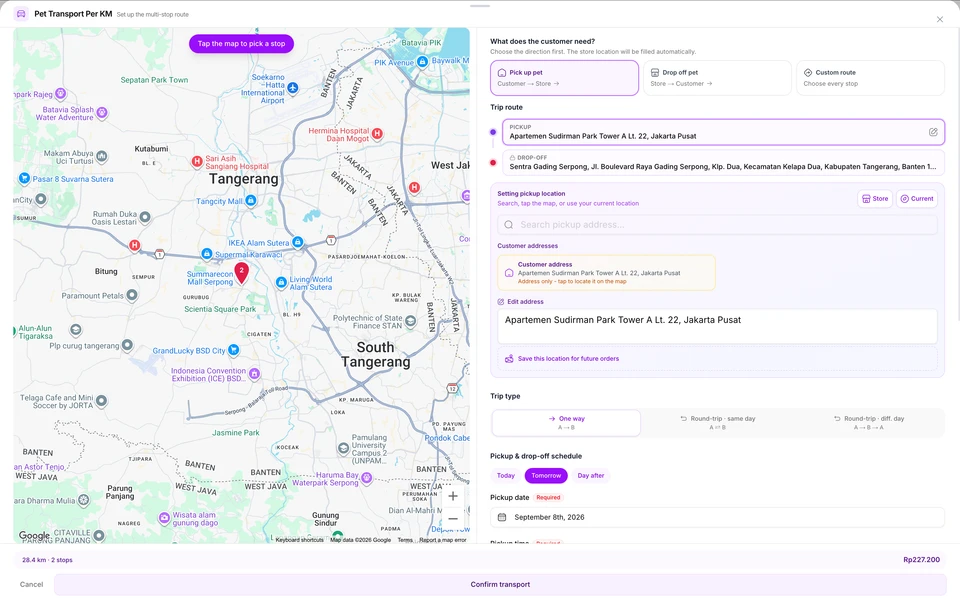Select the Drop off pet option

[717, 78]
